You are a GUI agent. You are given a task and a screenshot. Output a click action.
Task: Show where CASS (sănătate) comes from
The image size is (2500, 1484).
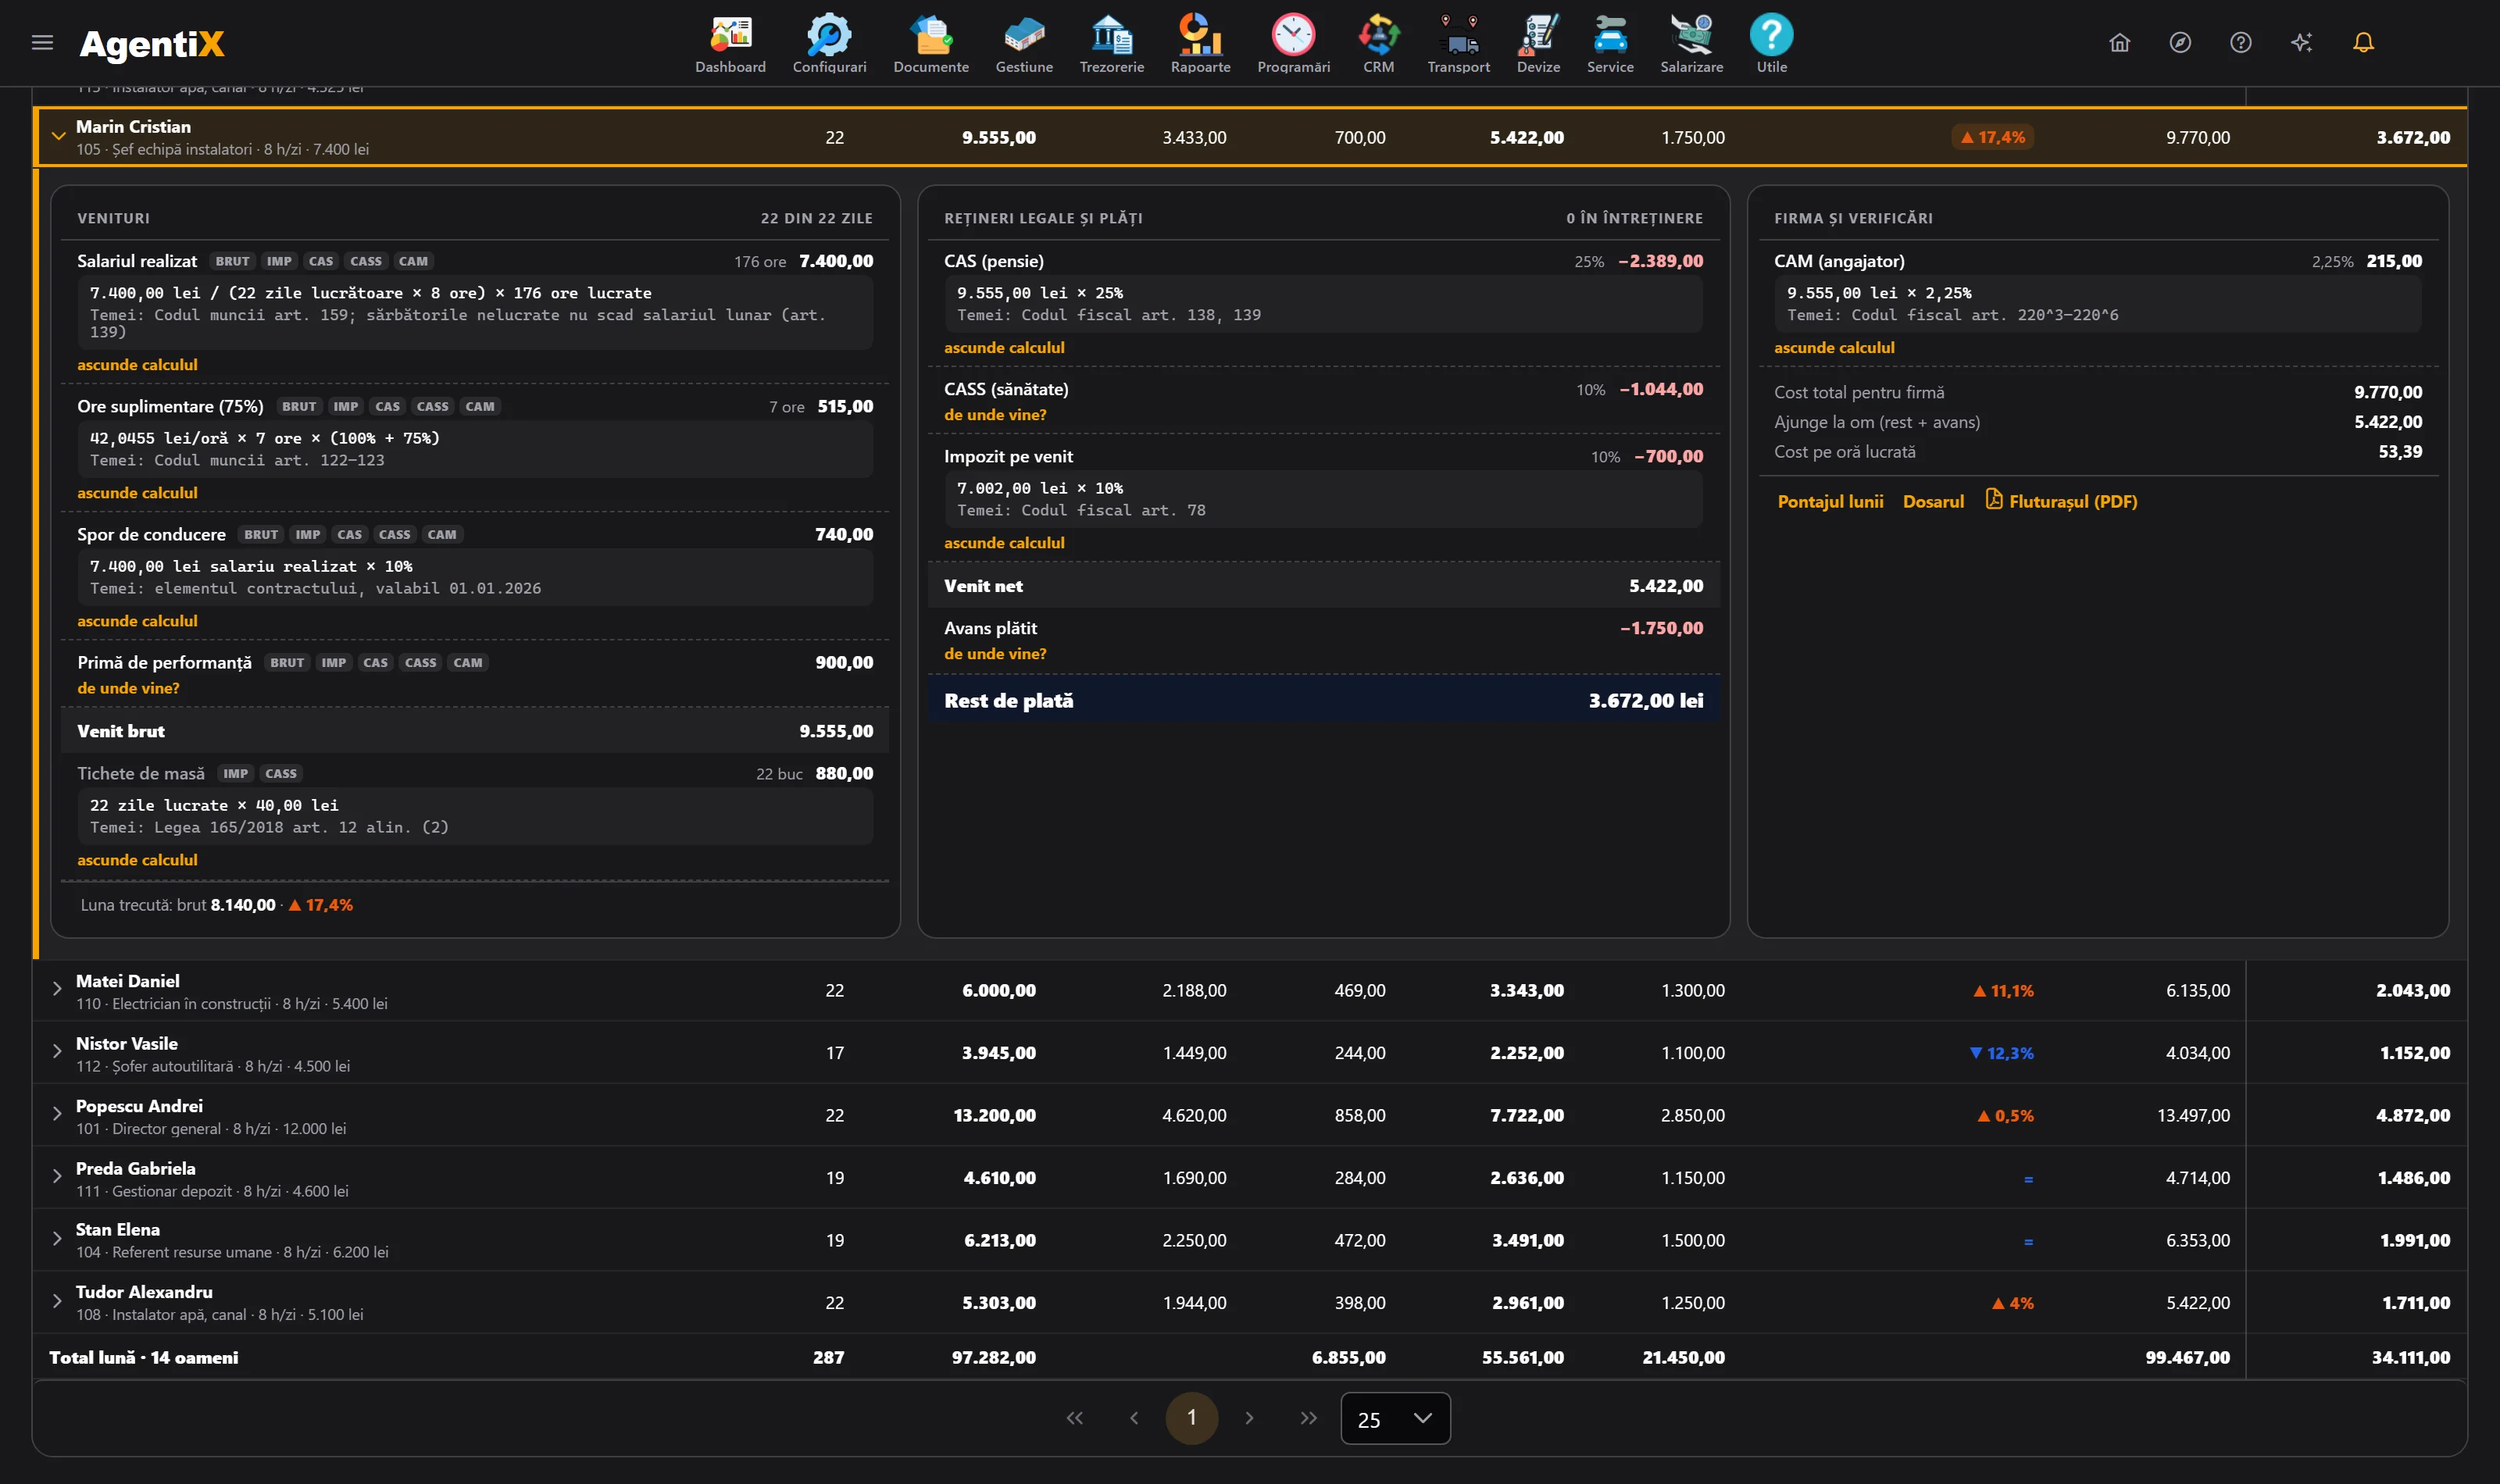tap(995, 414)
